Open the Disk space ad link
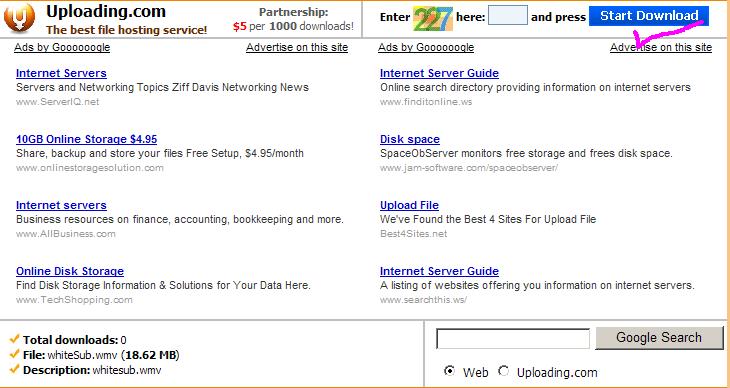The width and height of the screenshot is (730, 388). coord(410,139)
